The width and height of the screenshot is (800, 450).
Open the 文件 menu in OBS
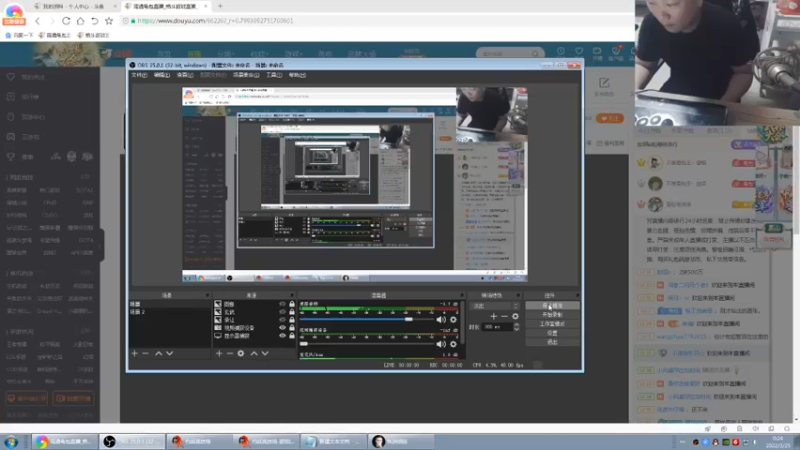139,75
